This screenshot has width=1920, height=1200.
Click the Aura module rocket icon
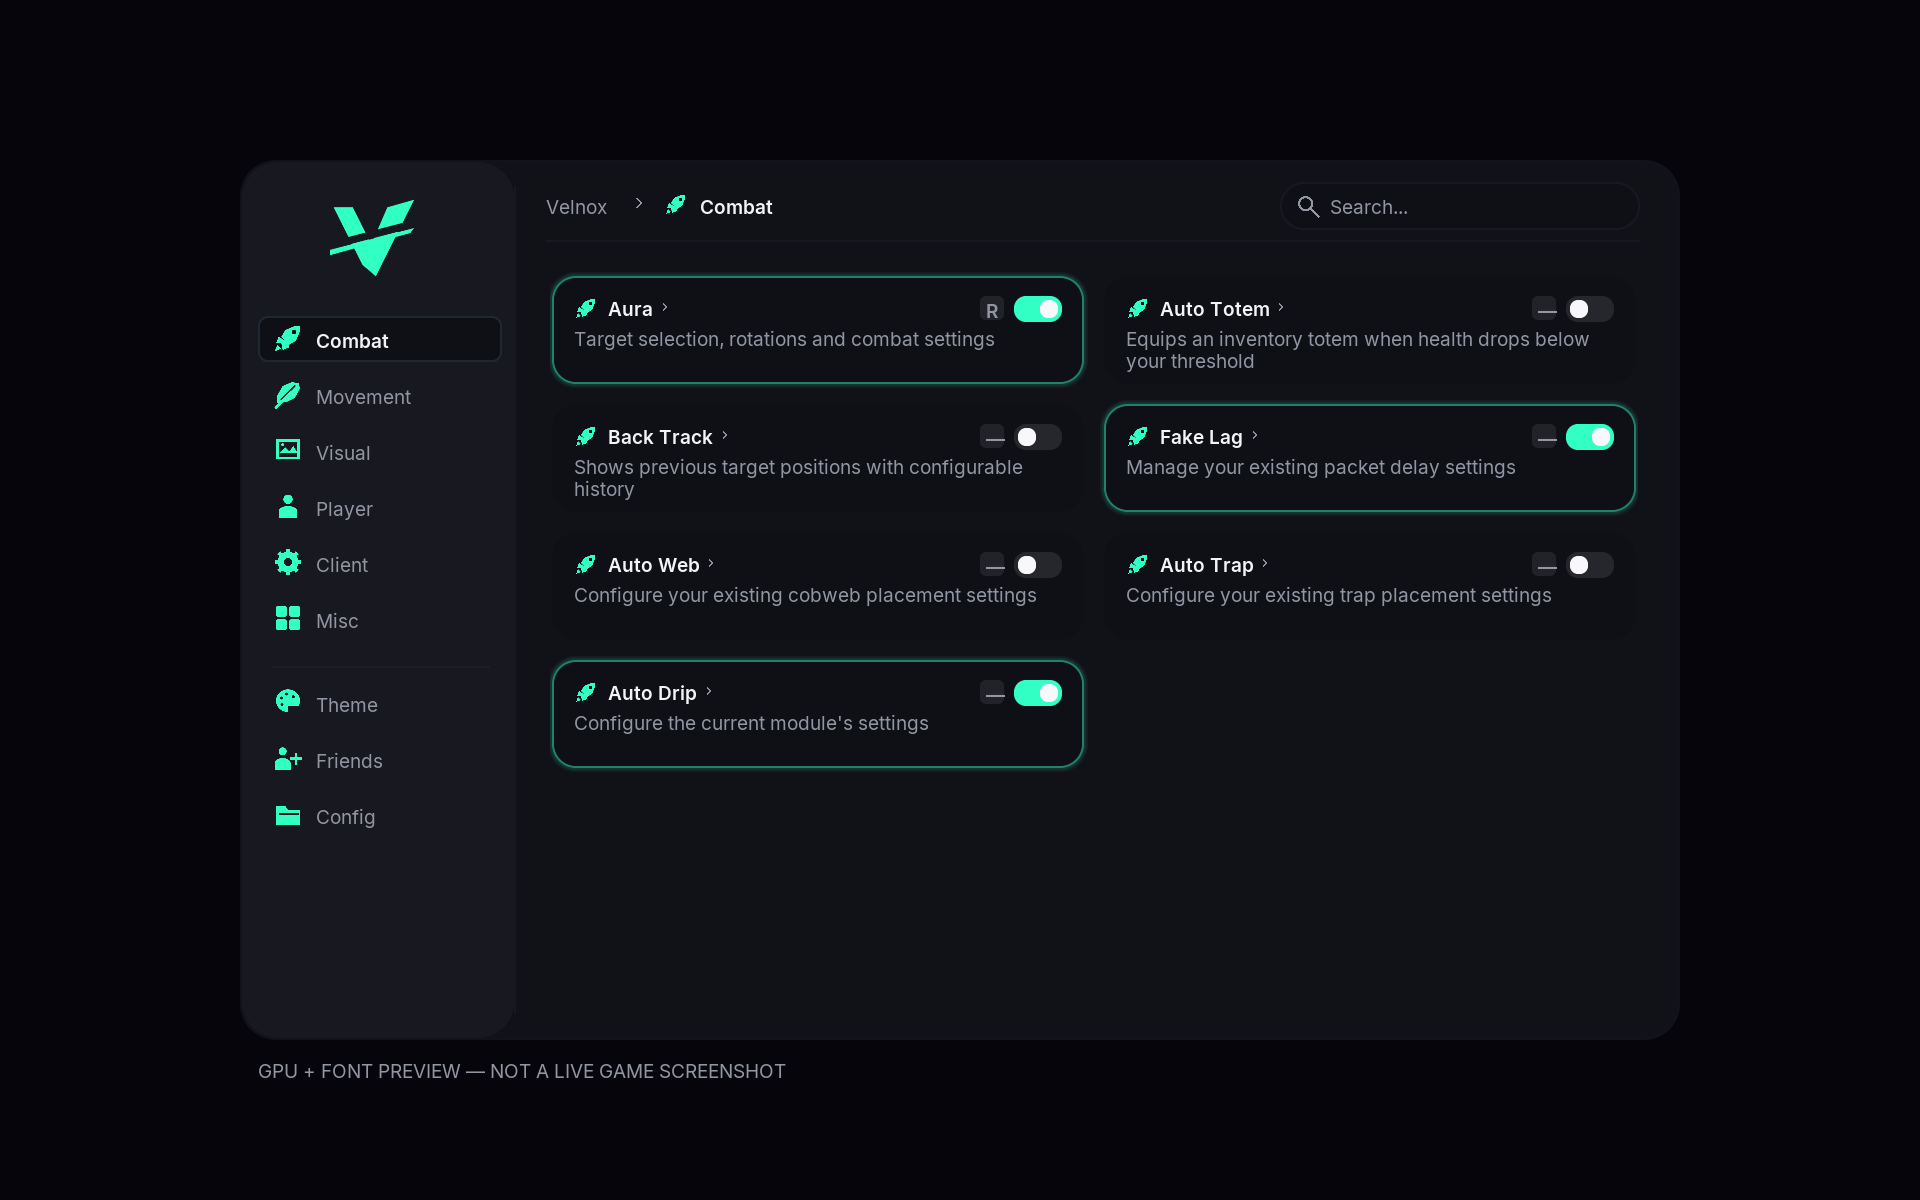586,308
